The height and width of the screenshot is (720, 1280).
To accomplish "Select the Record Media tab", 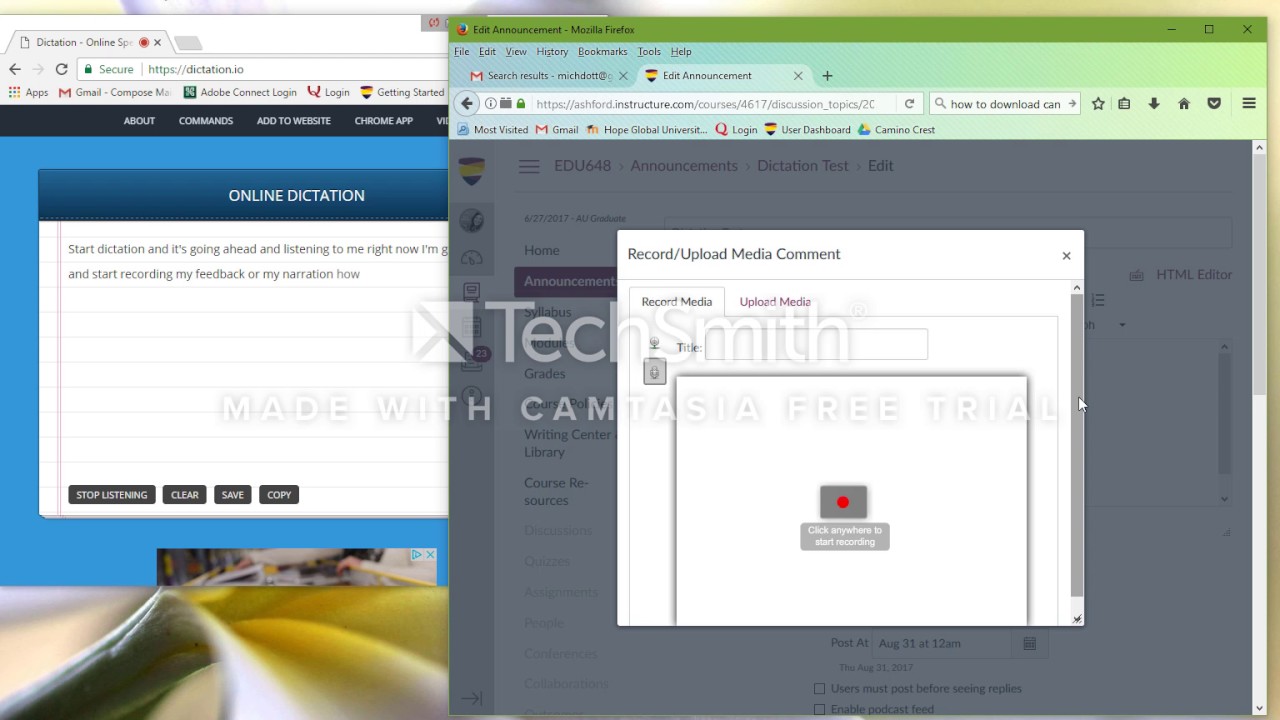I will click(677, 302).
